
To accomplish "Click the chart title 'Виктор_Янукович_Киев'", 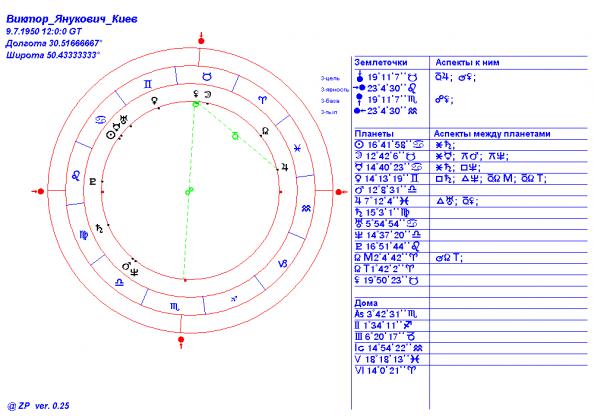I will click(x=72, y=19).
